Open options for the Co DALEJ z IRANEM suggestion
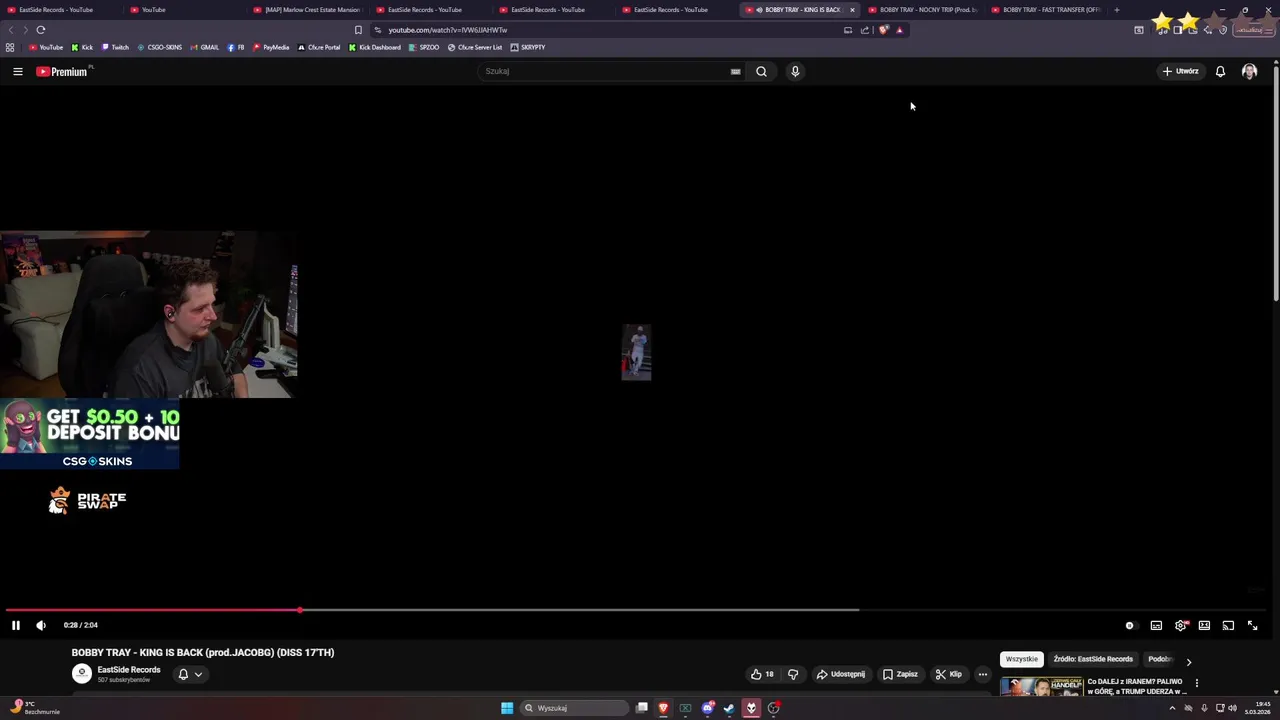 (x=1196, y=684)
